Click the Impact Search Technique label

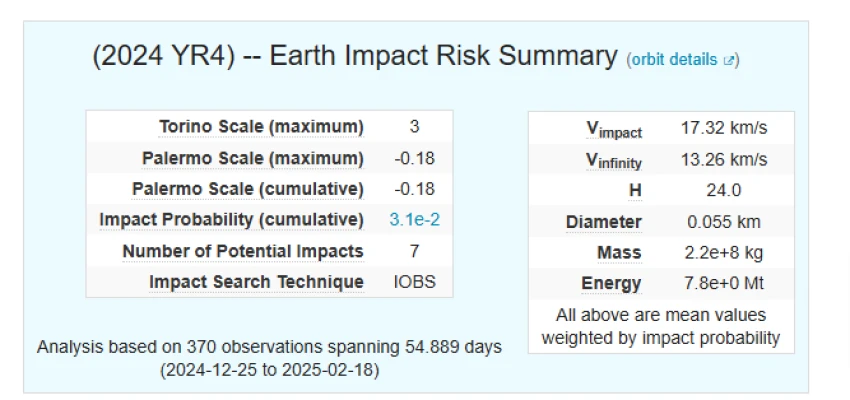256,282
